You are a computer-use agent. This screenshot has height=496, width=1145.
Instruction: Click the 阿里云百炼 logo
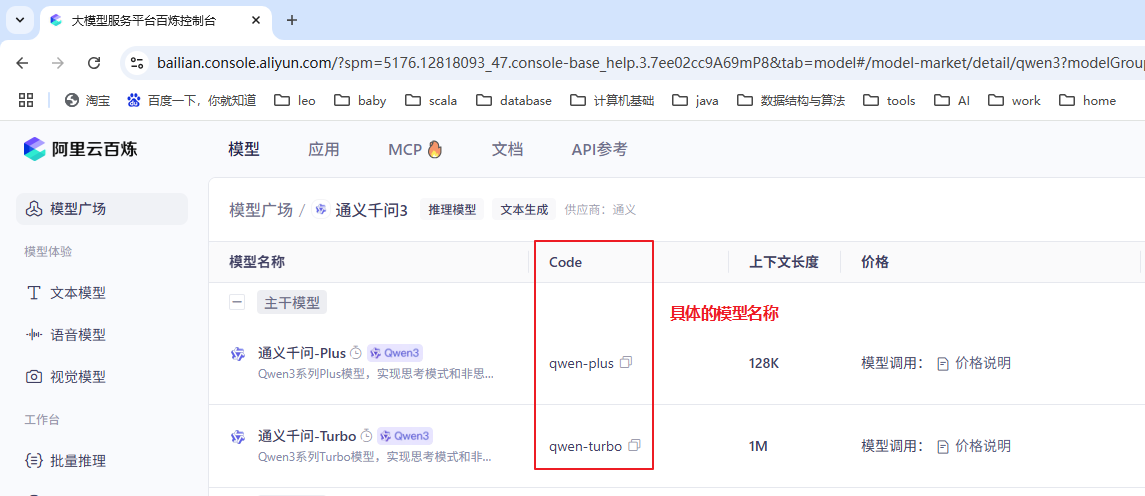point(80,149)
